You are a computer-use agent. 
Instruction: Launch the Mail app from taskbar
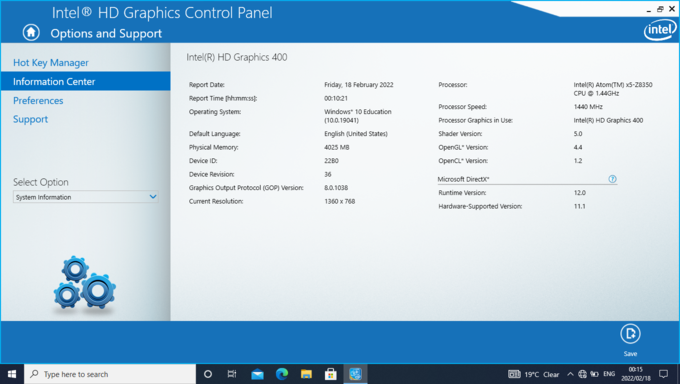tap(257, 374)
